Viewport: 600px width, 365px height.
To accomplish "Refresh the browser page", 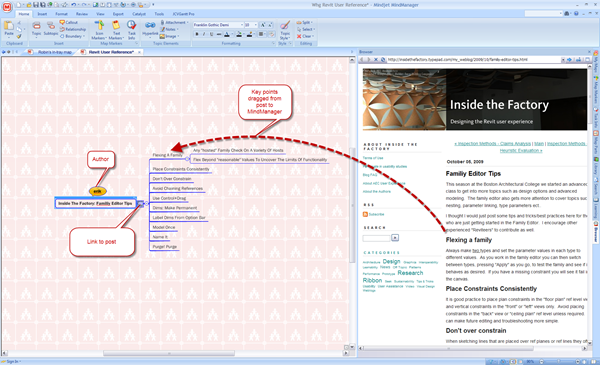I will click(383, 60).
